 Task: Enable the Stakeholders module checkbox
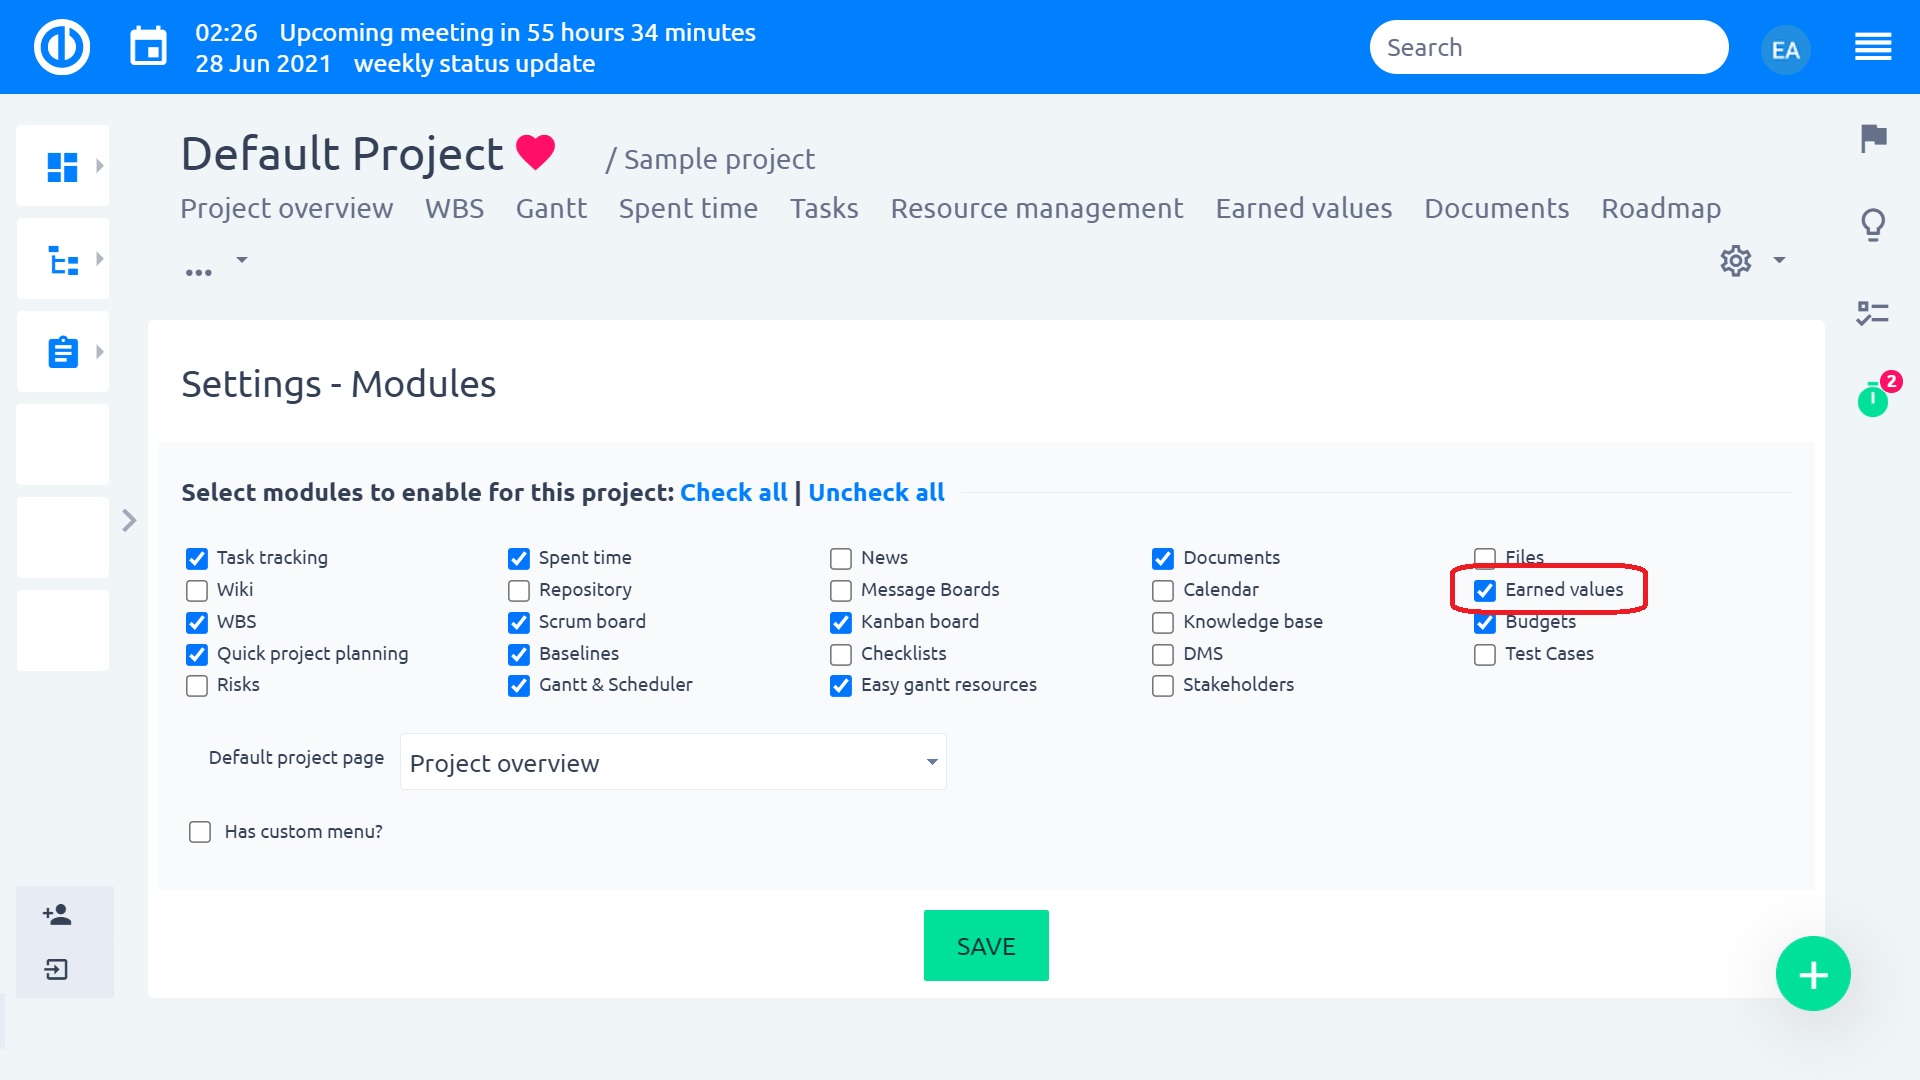pos(1163,686)
